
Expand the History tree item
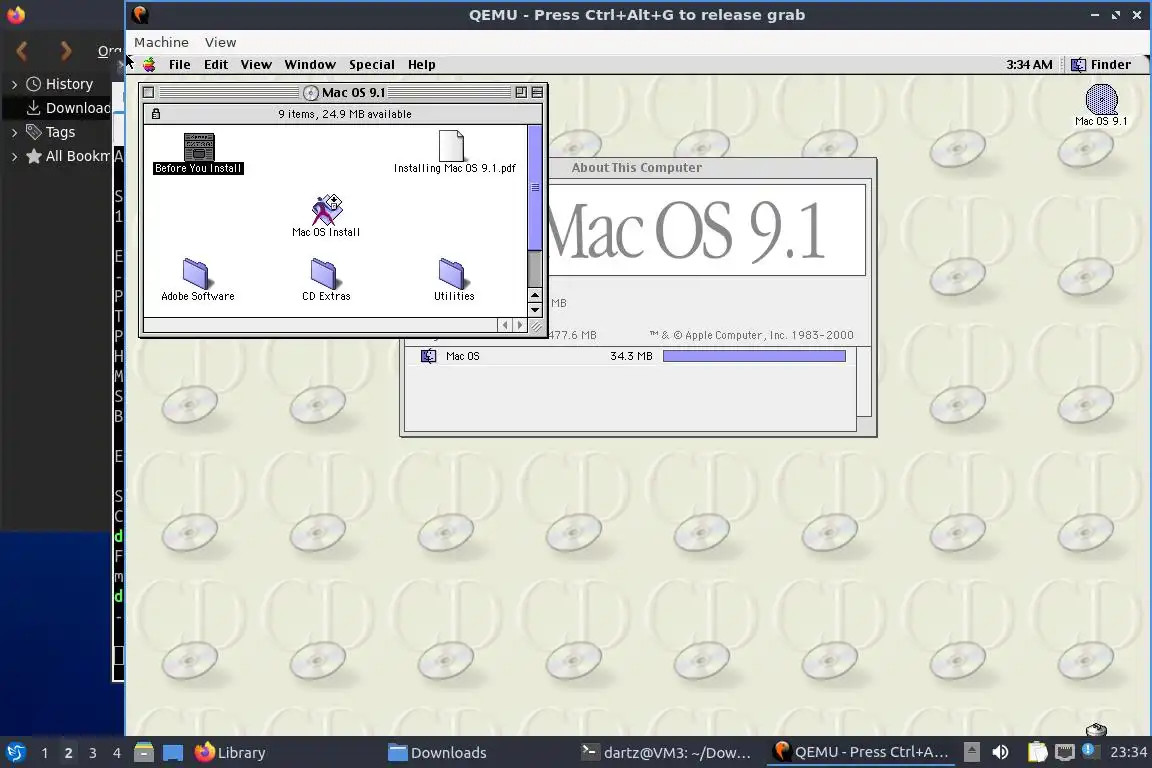(14, 85)
